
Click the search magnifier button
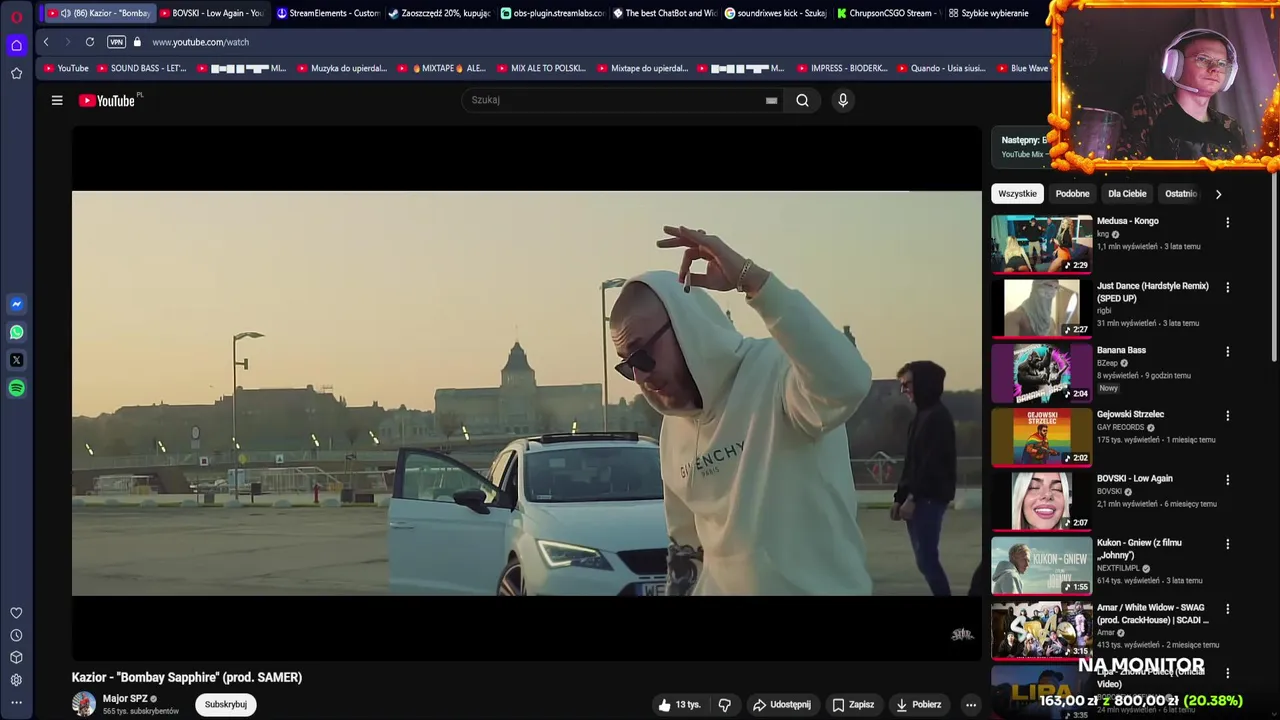tap(802, 100)
